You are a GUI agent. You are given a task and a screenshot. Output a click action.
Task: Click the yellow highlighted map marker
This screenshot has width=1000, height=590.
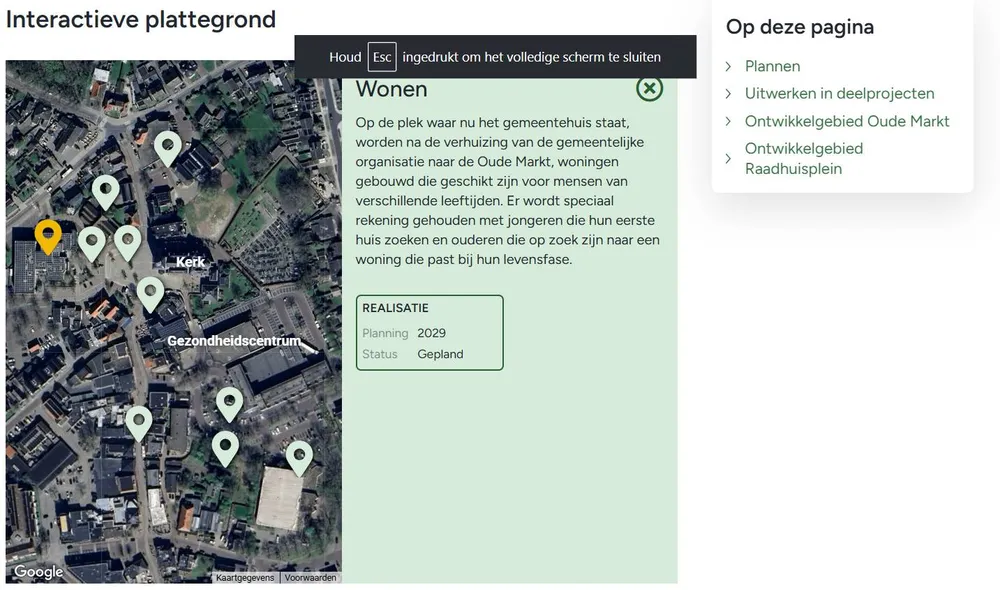click(48, 236)
